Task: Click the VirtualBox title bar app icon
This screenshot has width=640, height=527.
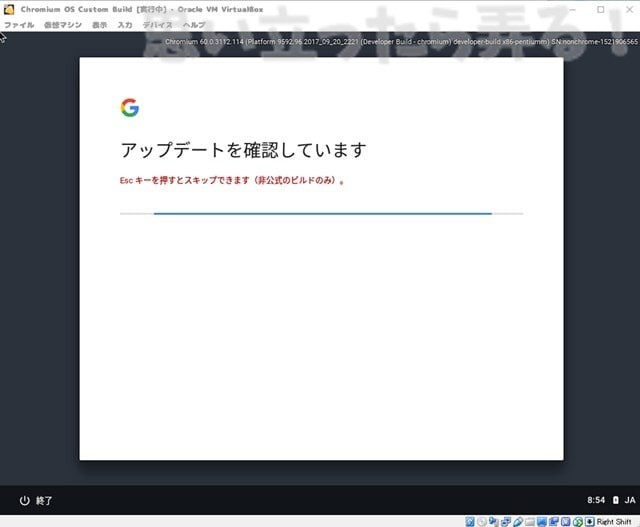Action: tap(9, 9)
